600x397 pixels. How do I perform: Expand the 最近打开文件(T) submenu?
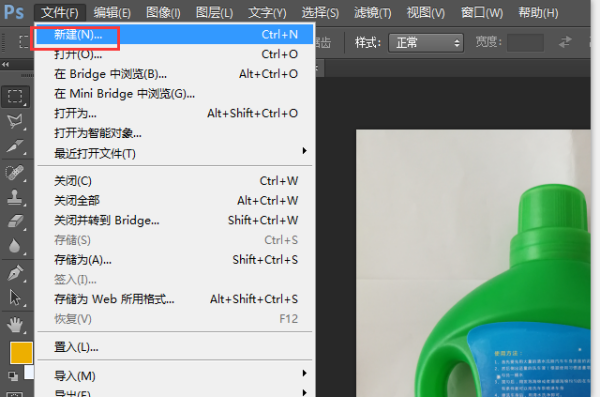(x=174, y=153)
